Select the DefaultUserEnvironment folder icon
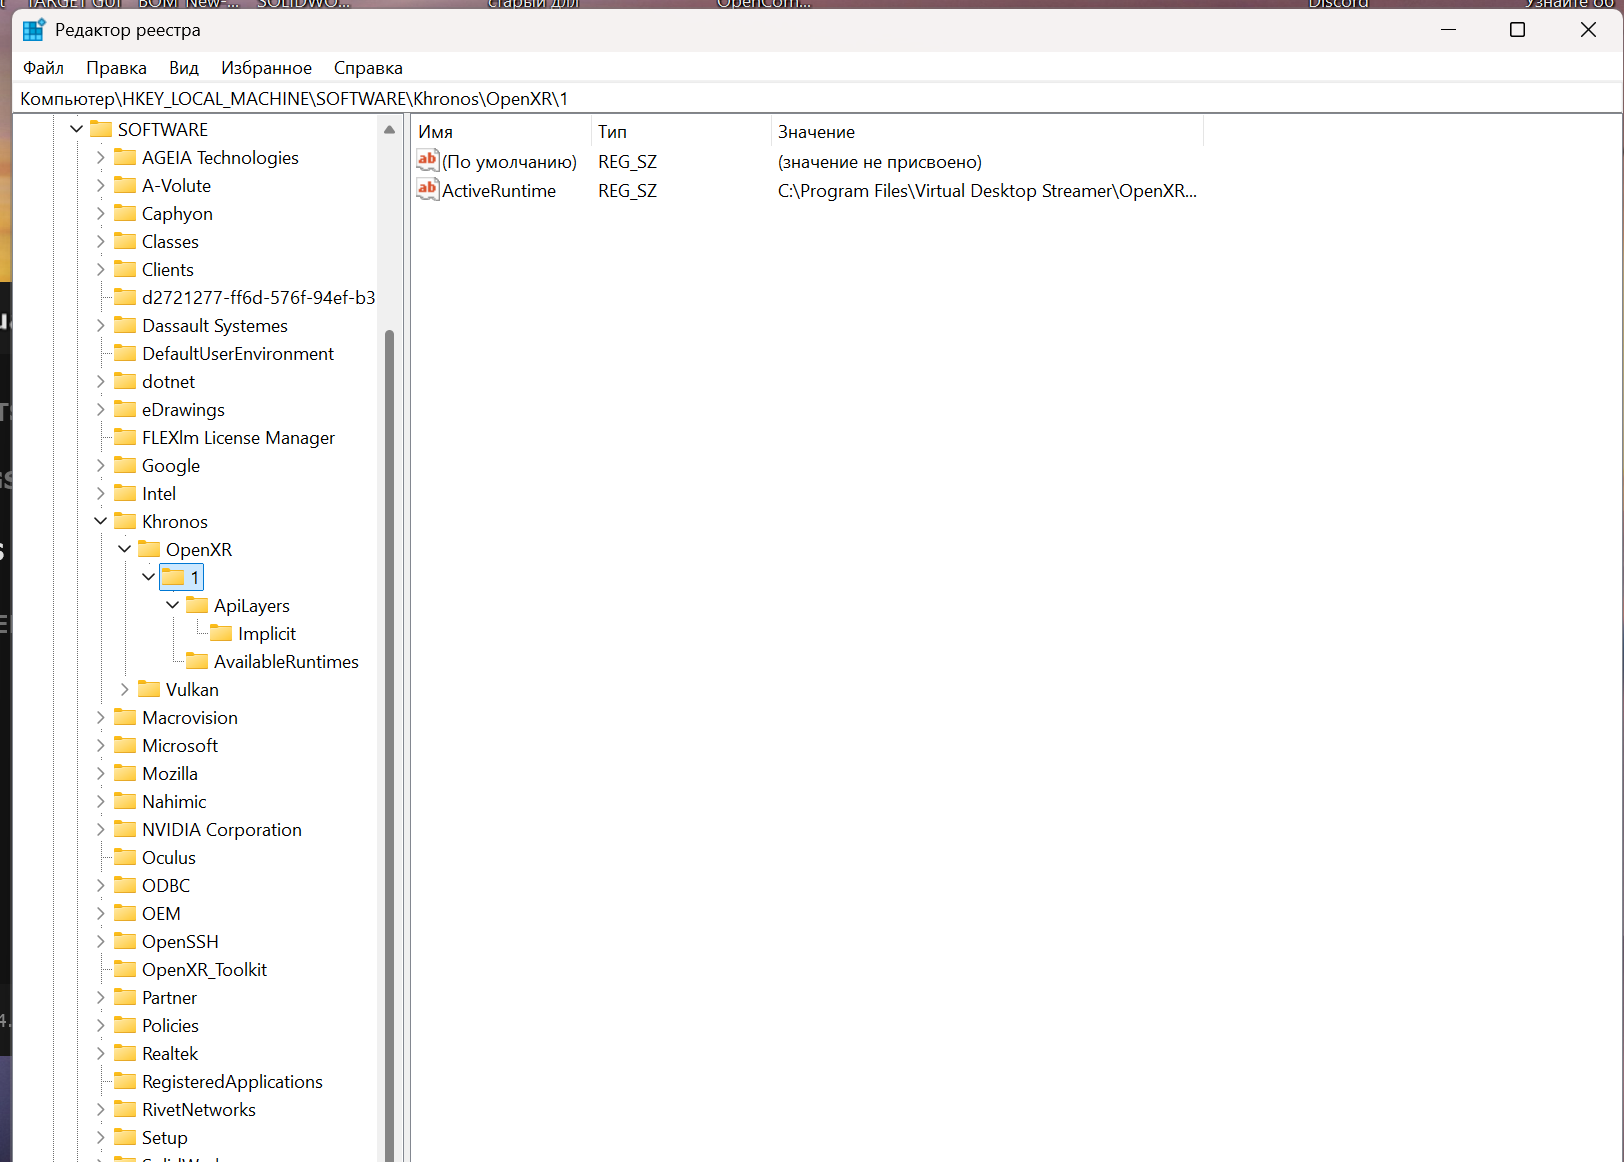 point(125,353)
